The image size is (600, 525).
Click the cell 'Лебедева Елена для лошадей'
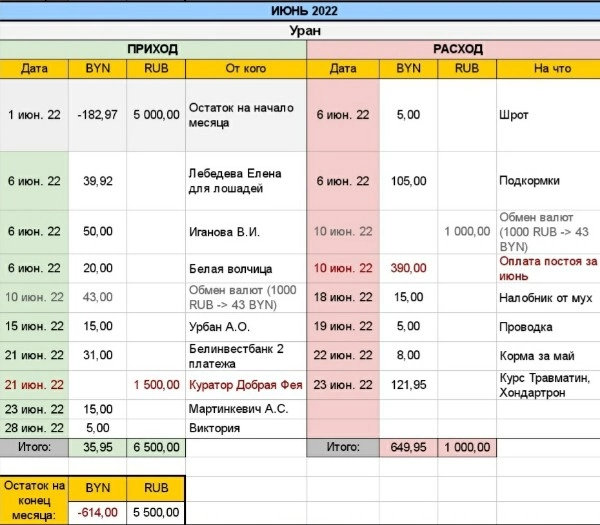(x=246, y=181)
